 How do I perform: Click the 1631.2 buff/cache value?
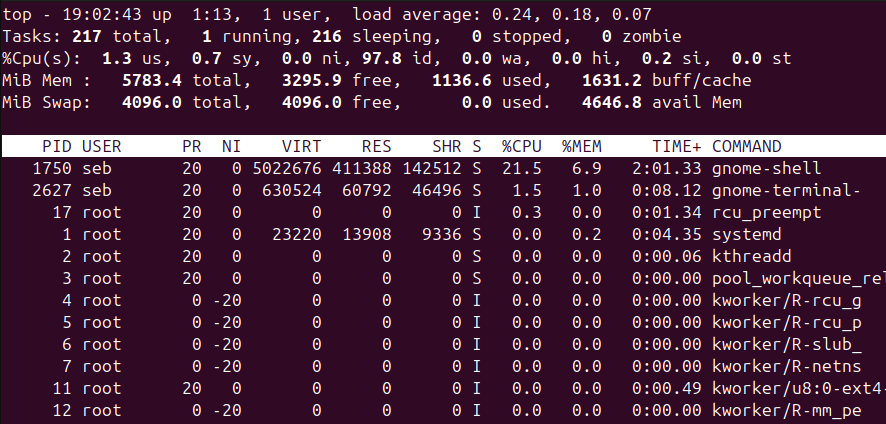click(611, 80)
